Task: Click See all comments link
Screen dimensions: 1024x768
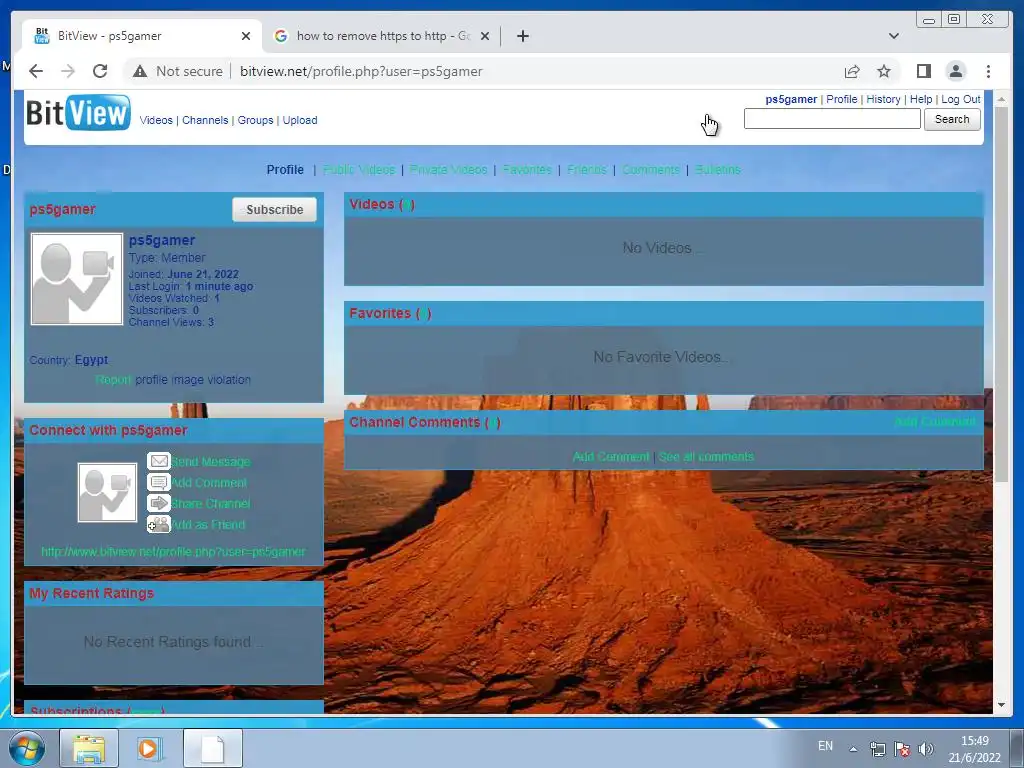Action: (x=706, y=456)
